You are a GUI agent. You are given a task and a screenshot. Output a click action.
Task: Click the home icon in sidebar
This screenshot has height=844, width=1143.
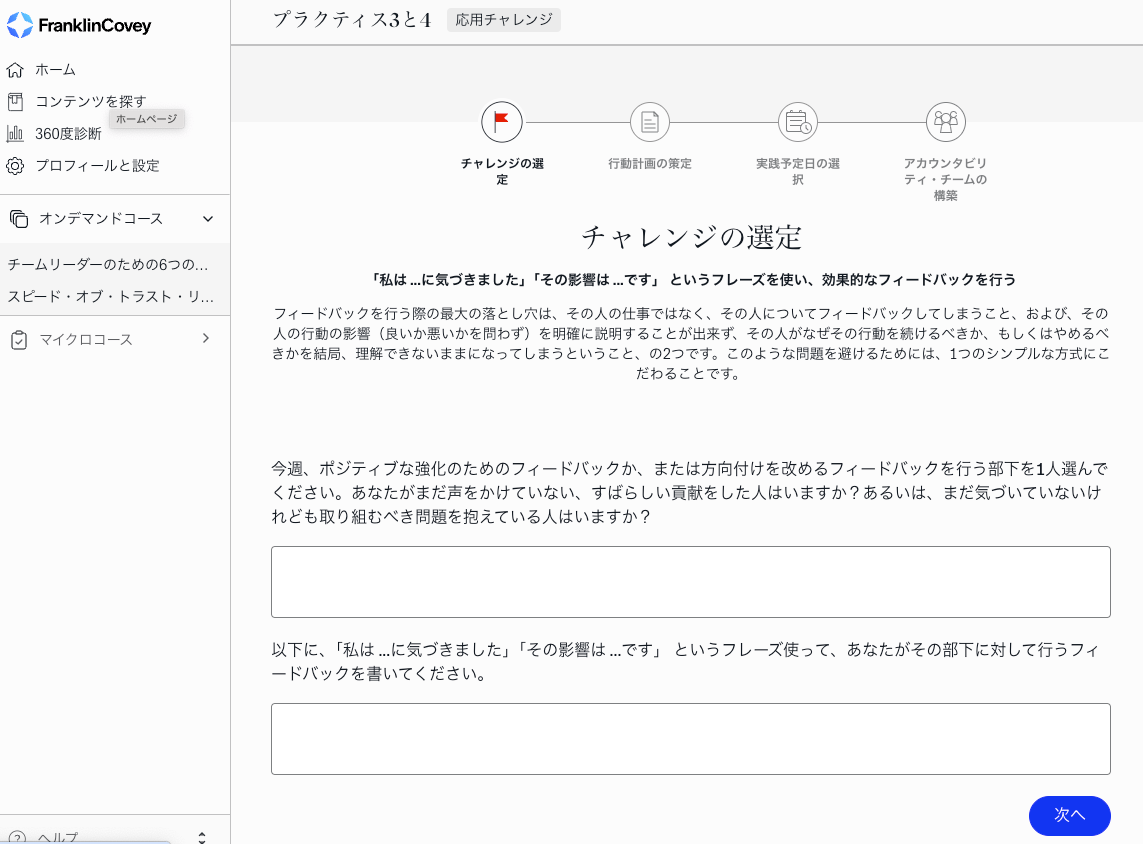click(15, 70)
